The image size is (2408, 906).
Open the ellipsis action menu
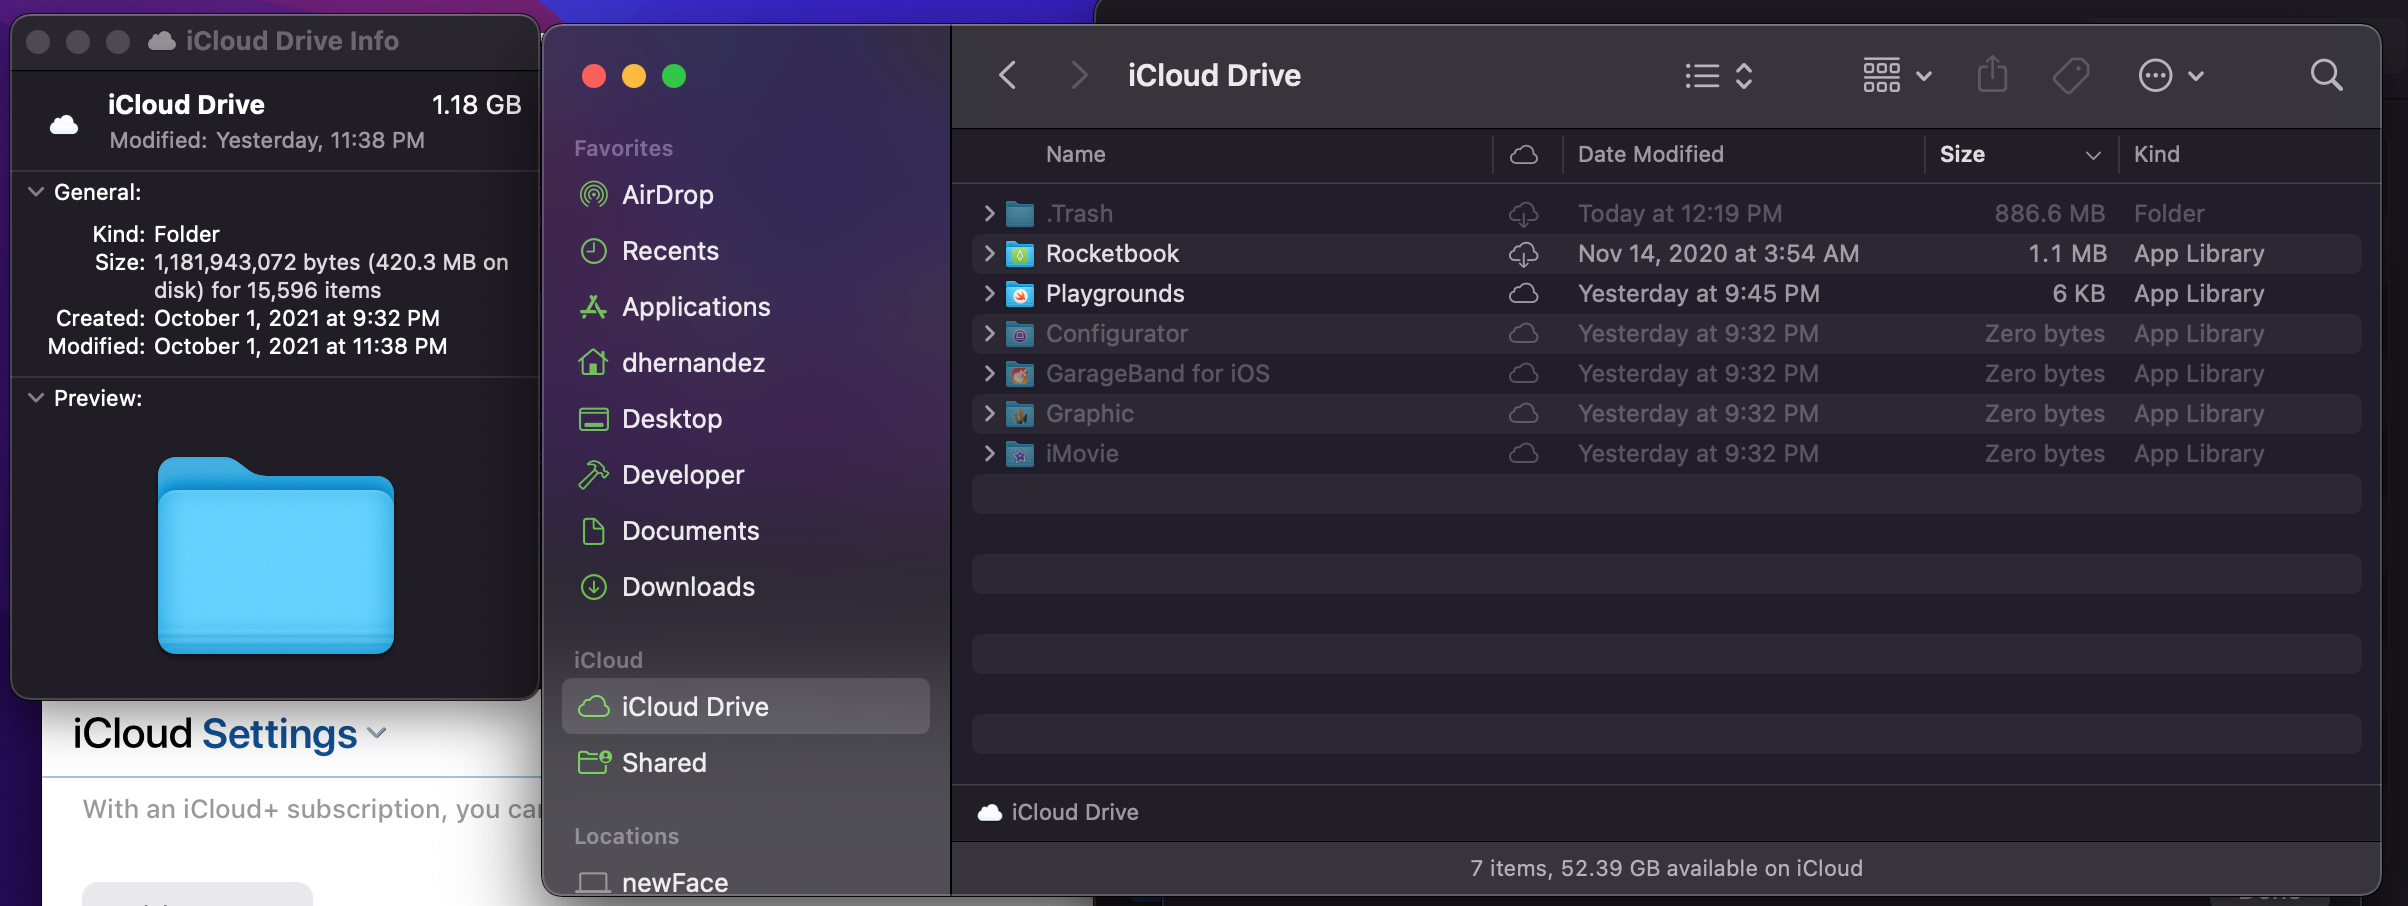(2170, 76)
